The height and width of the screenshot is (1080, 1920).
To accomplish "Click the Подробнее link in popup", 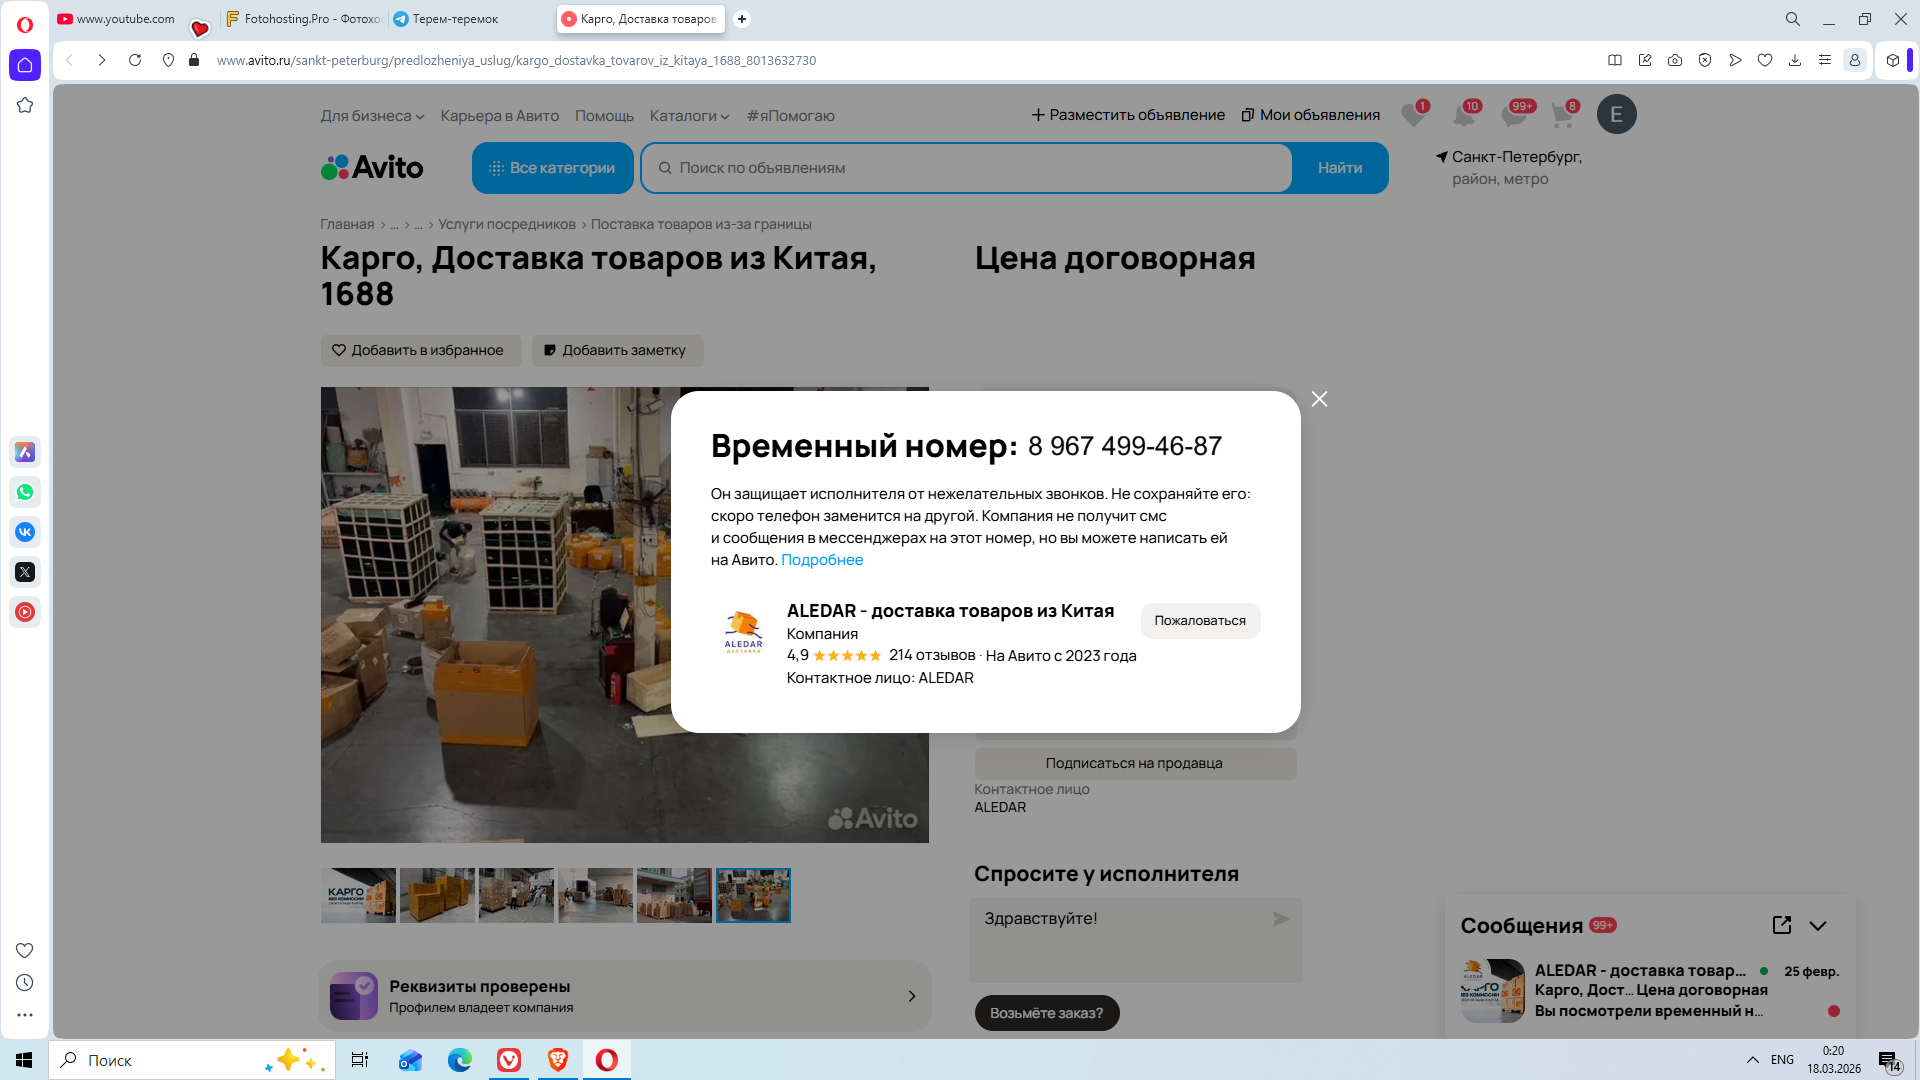I will pyautogui.click(x=821, y=560).
